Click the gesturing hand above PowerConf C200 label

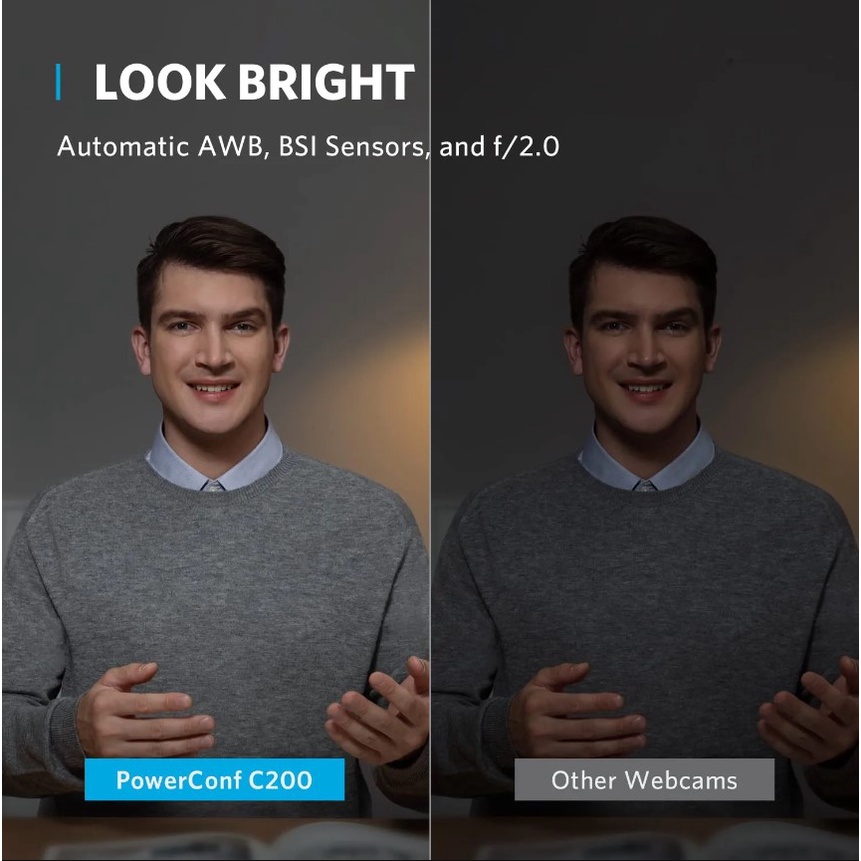146,711
